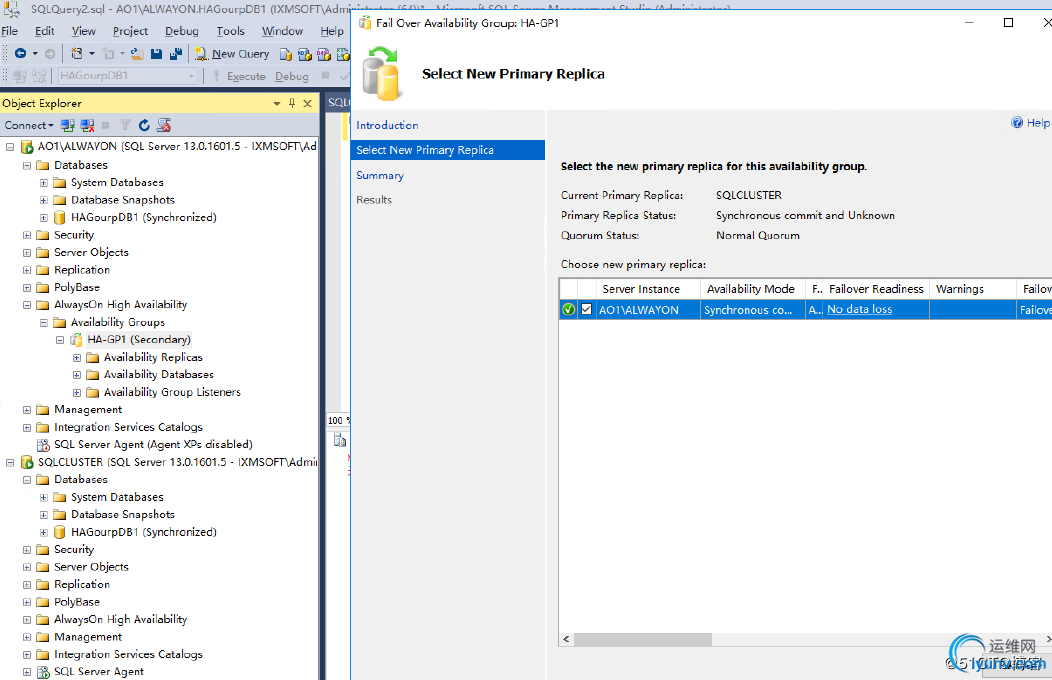This screenshot has width=1052, height=680.
Task: Open the File menu
Action: tap(9, 31)
